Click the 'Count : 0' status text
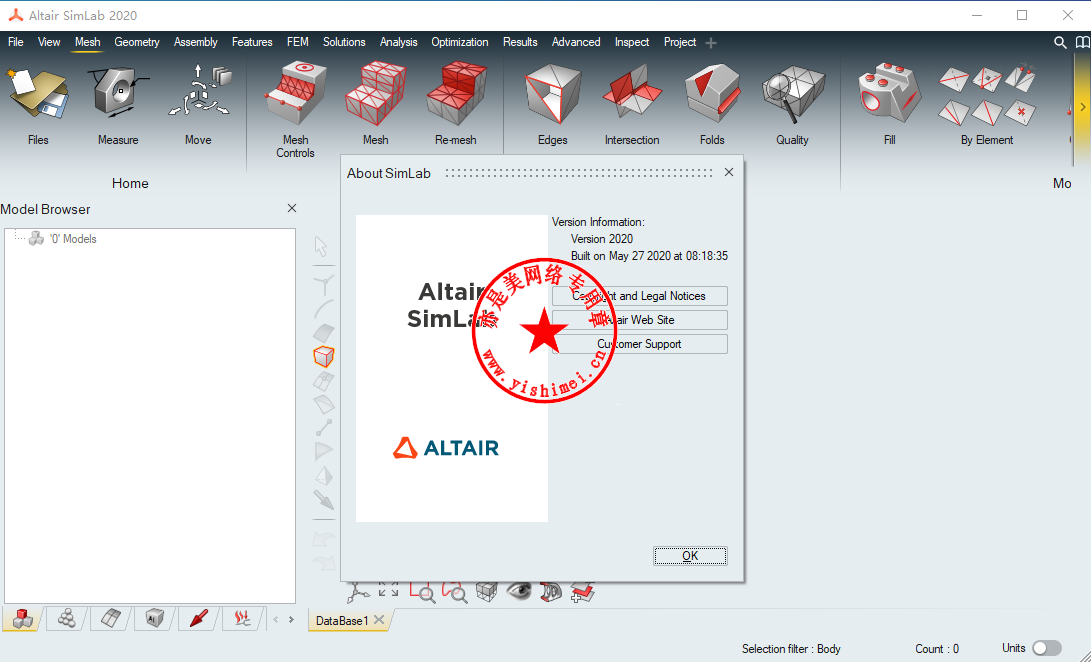The image size is (1091, 662). coord(937,649)
